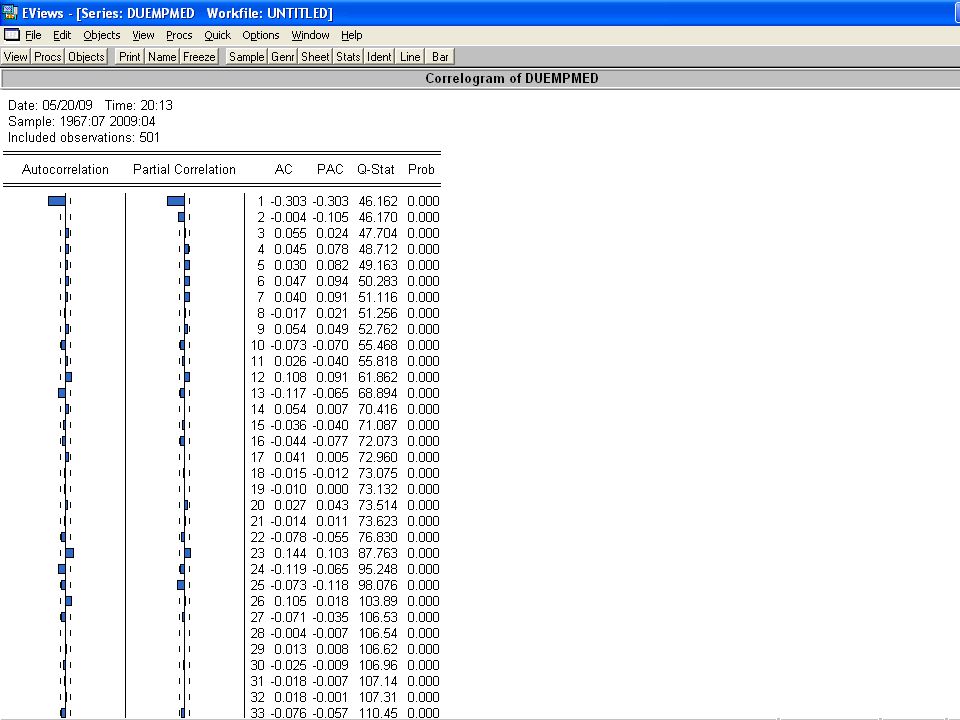The image size is (960, 720).
Task: Click the Ident toolbar button
Action: point(379,57)
